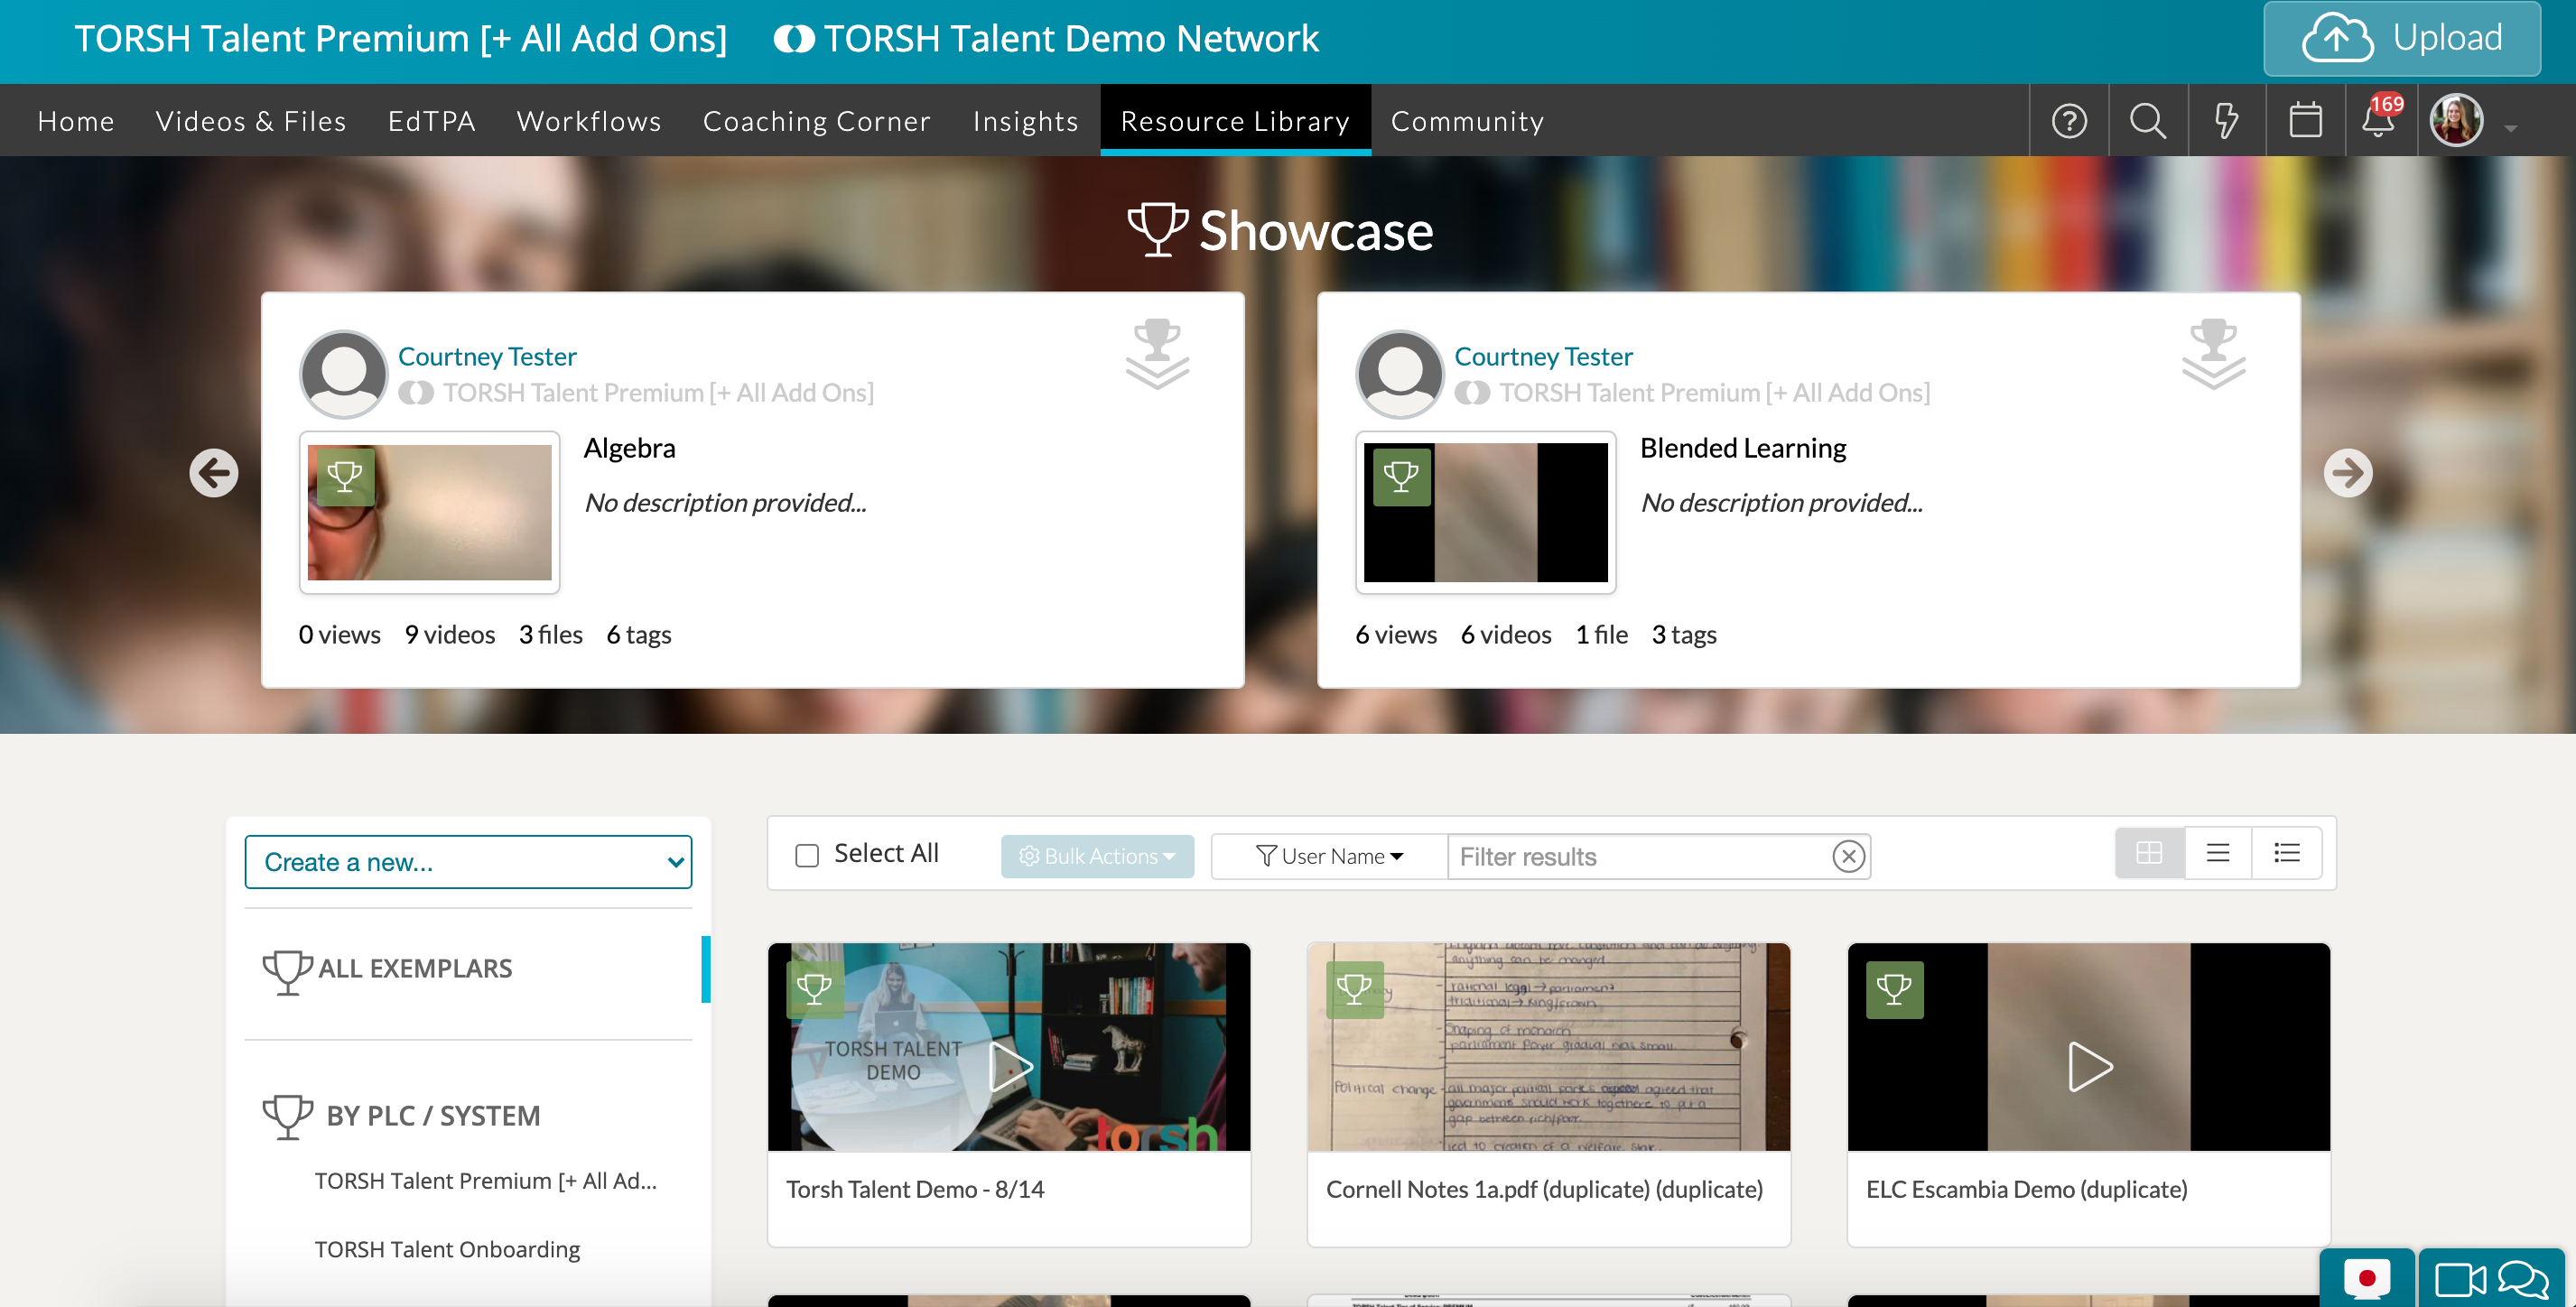
Task: Start screen recording with red dot button
Action: (2366, 1278)
